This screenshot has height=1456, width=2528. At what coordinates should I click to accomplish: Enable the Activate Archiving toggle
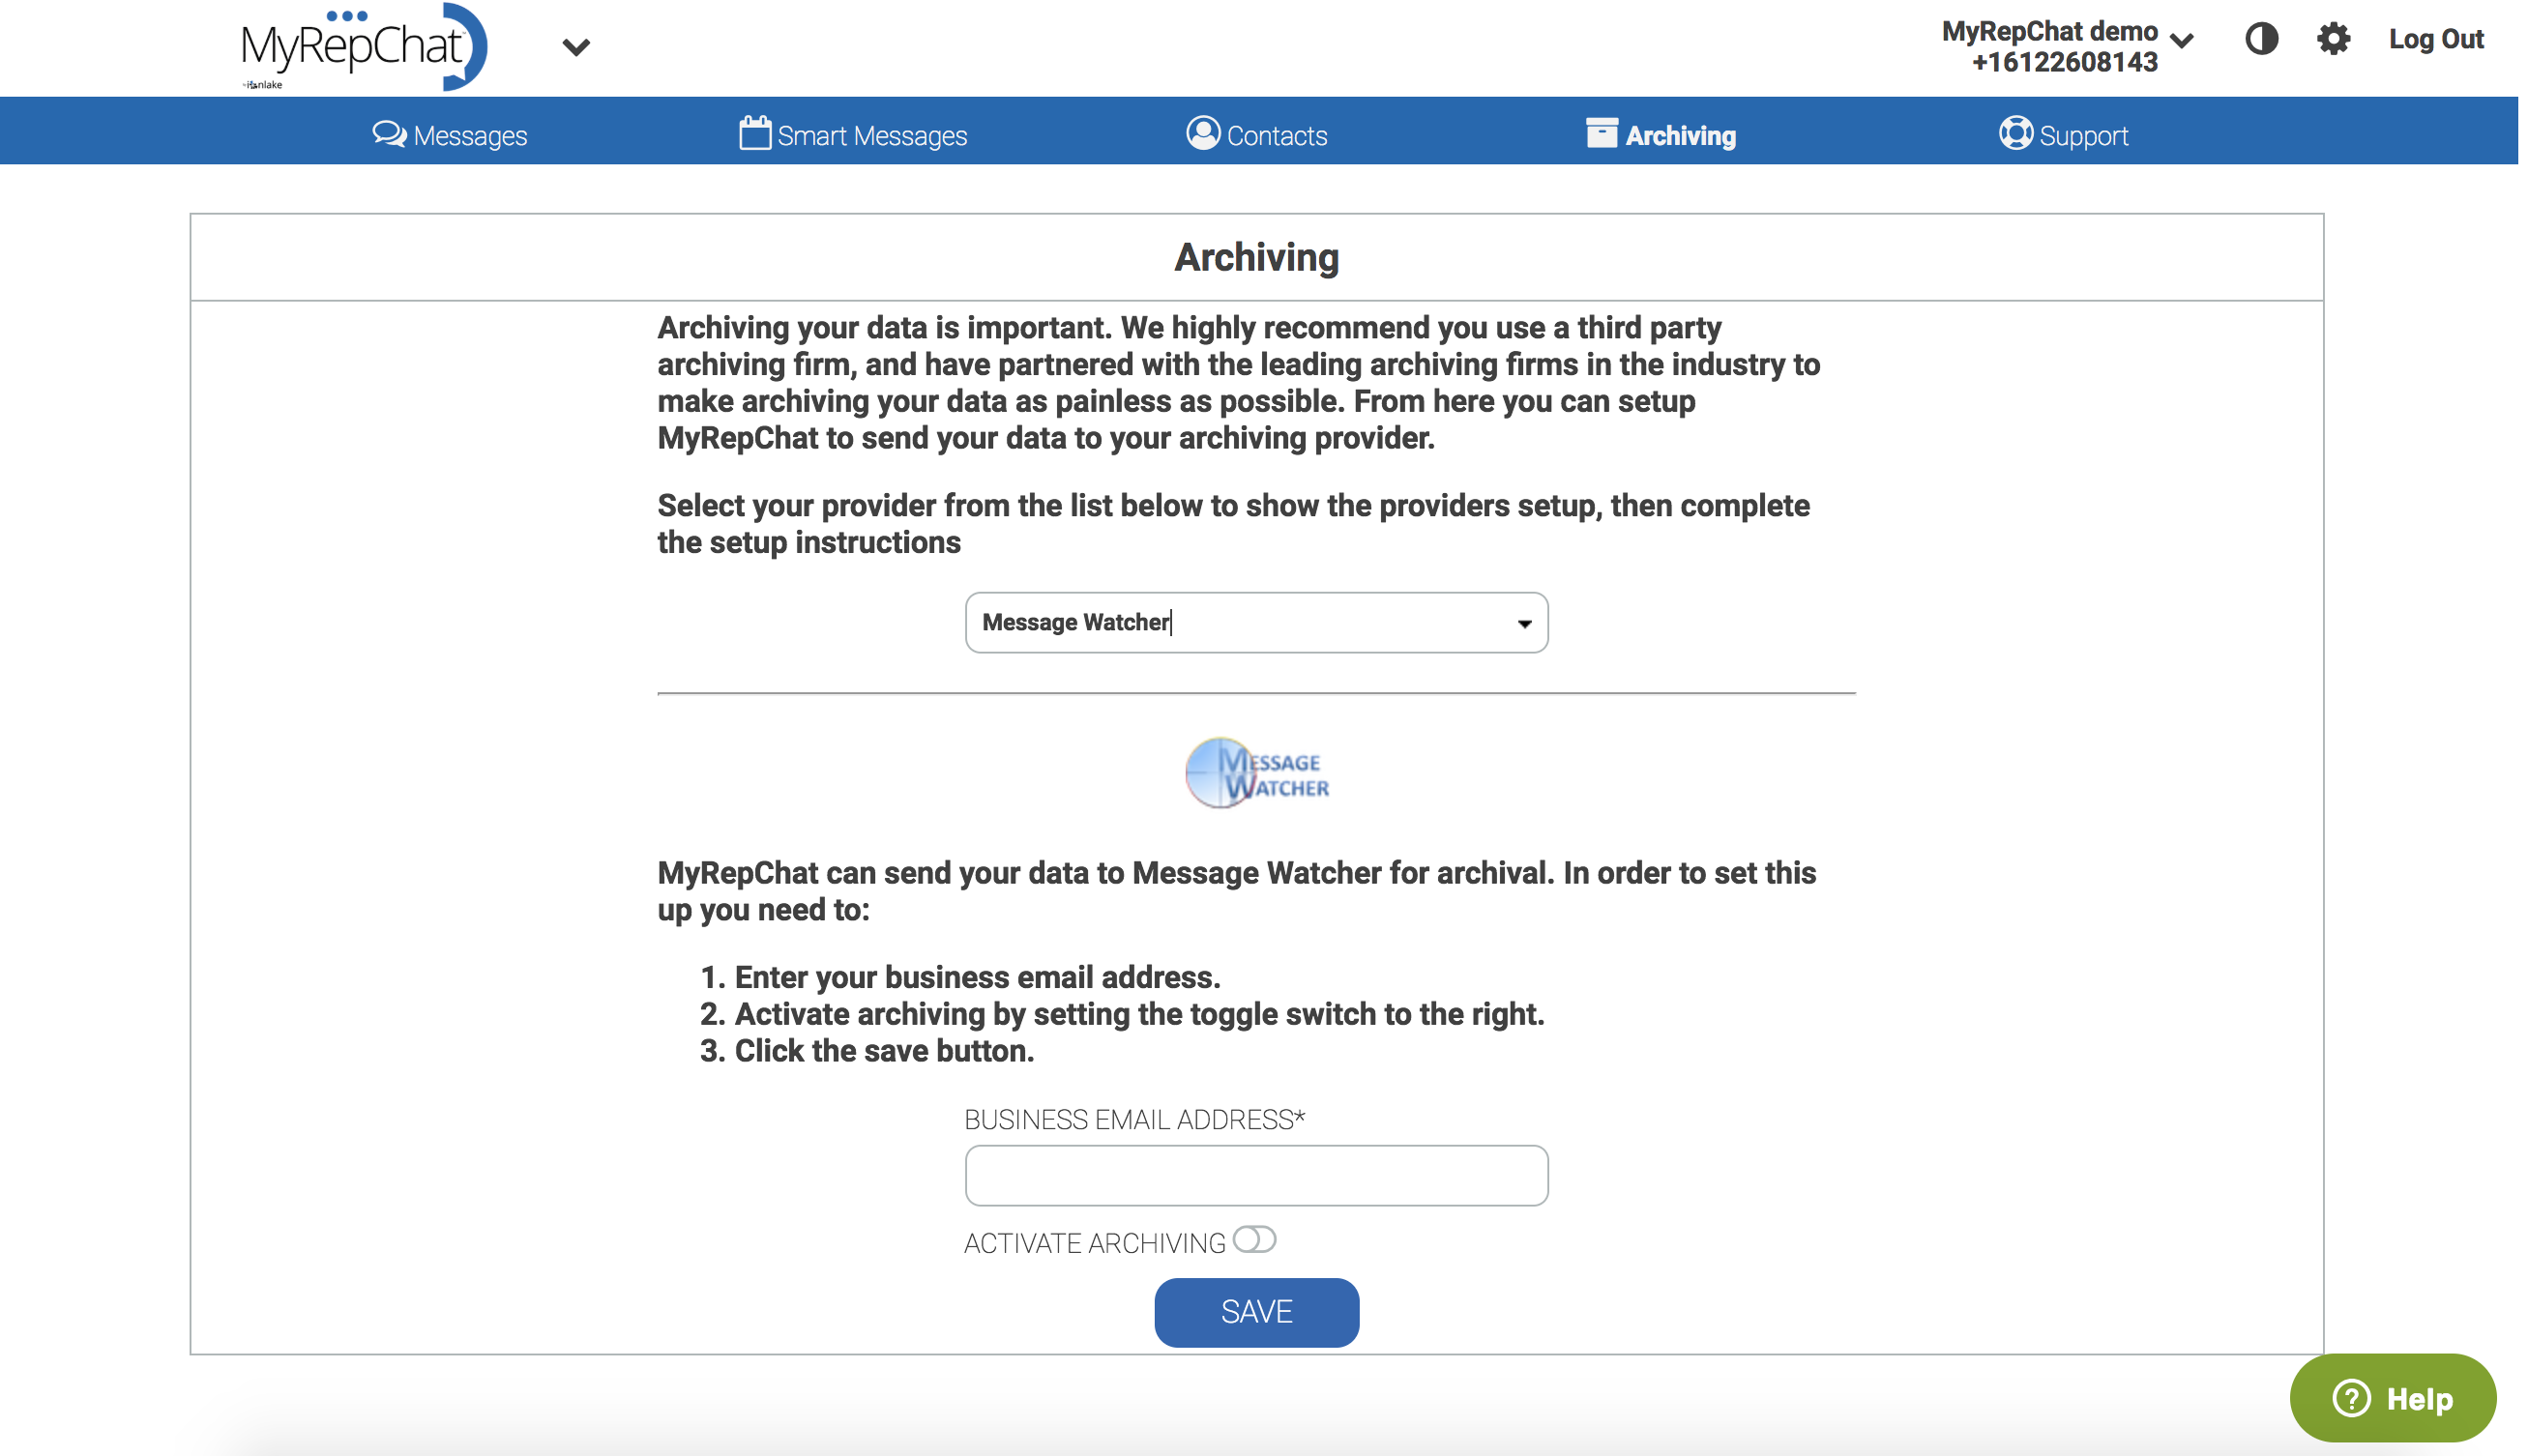tap(1254, 1239)
